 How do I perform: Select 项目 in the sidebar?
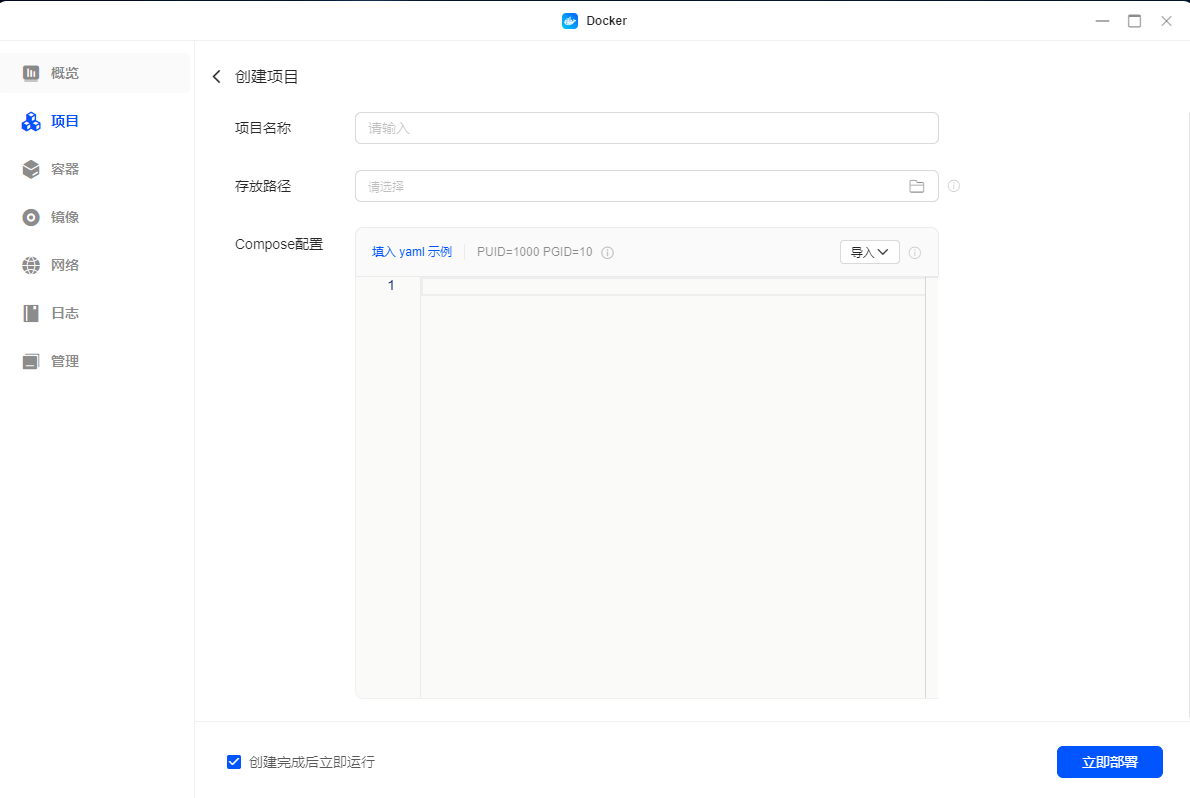coord(64,120)
